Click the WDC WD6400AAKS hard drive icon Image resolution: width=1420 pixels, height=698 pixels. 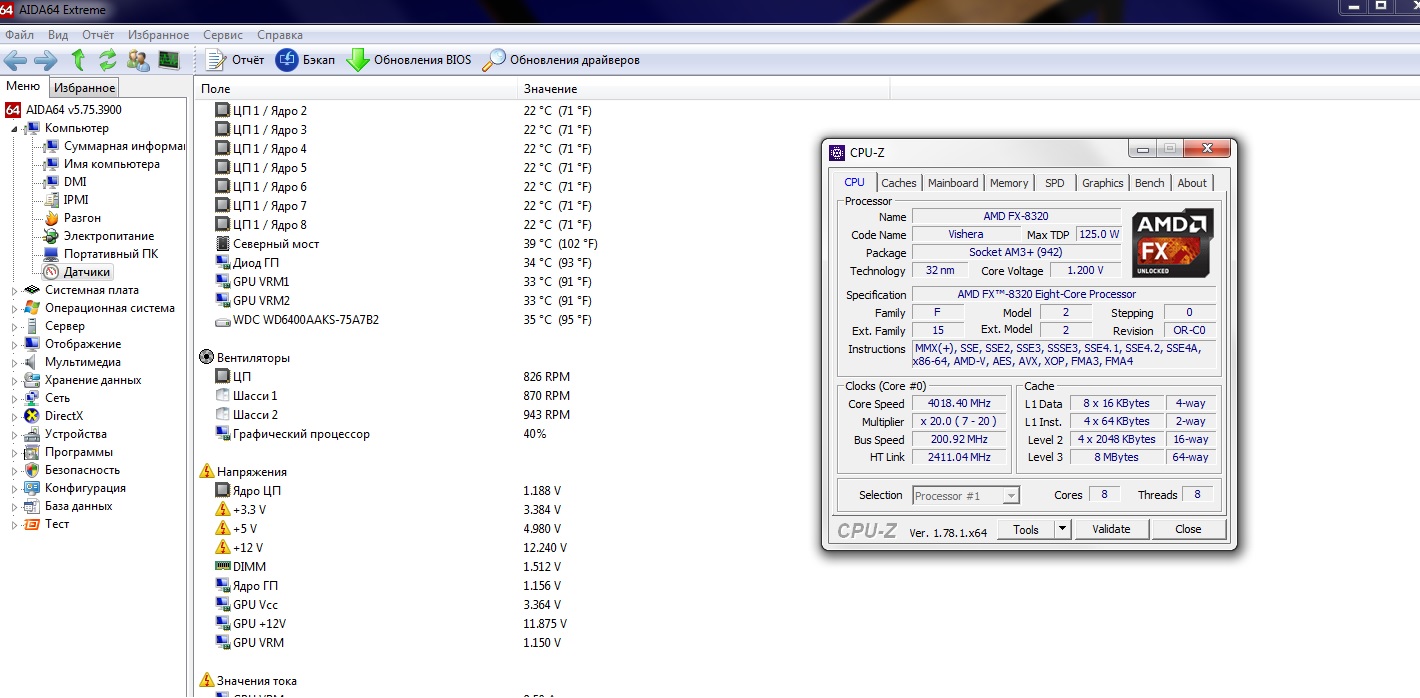point(223,320)
